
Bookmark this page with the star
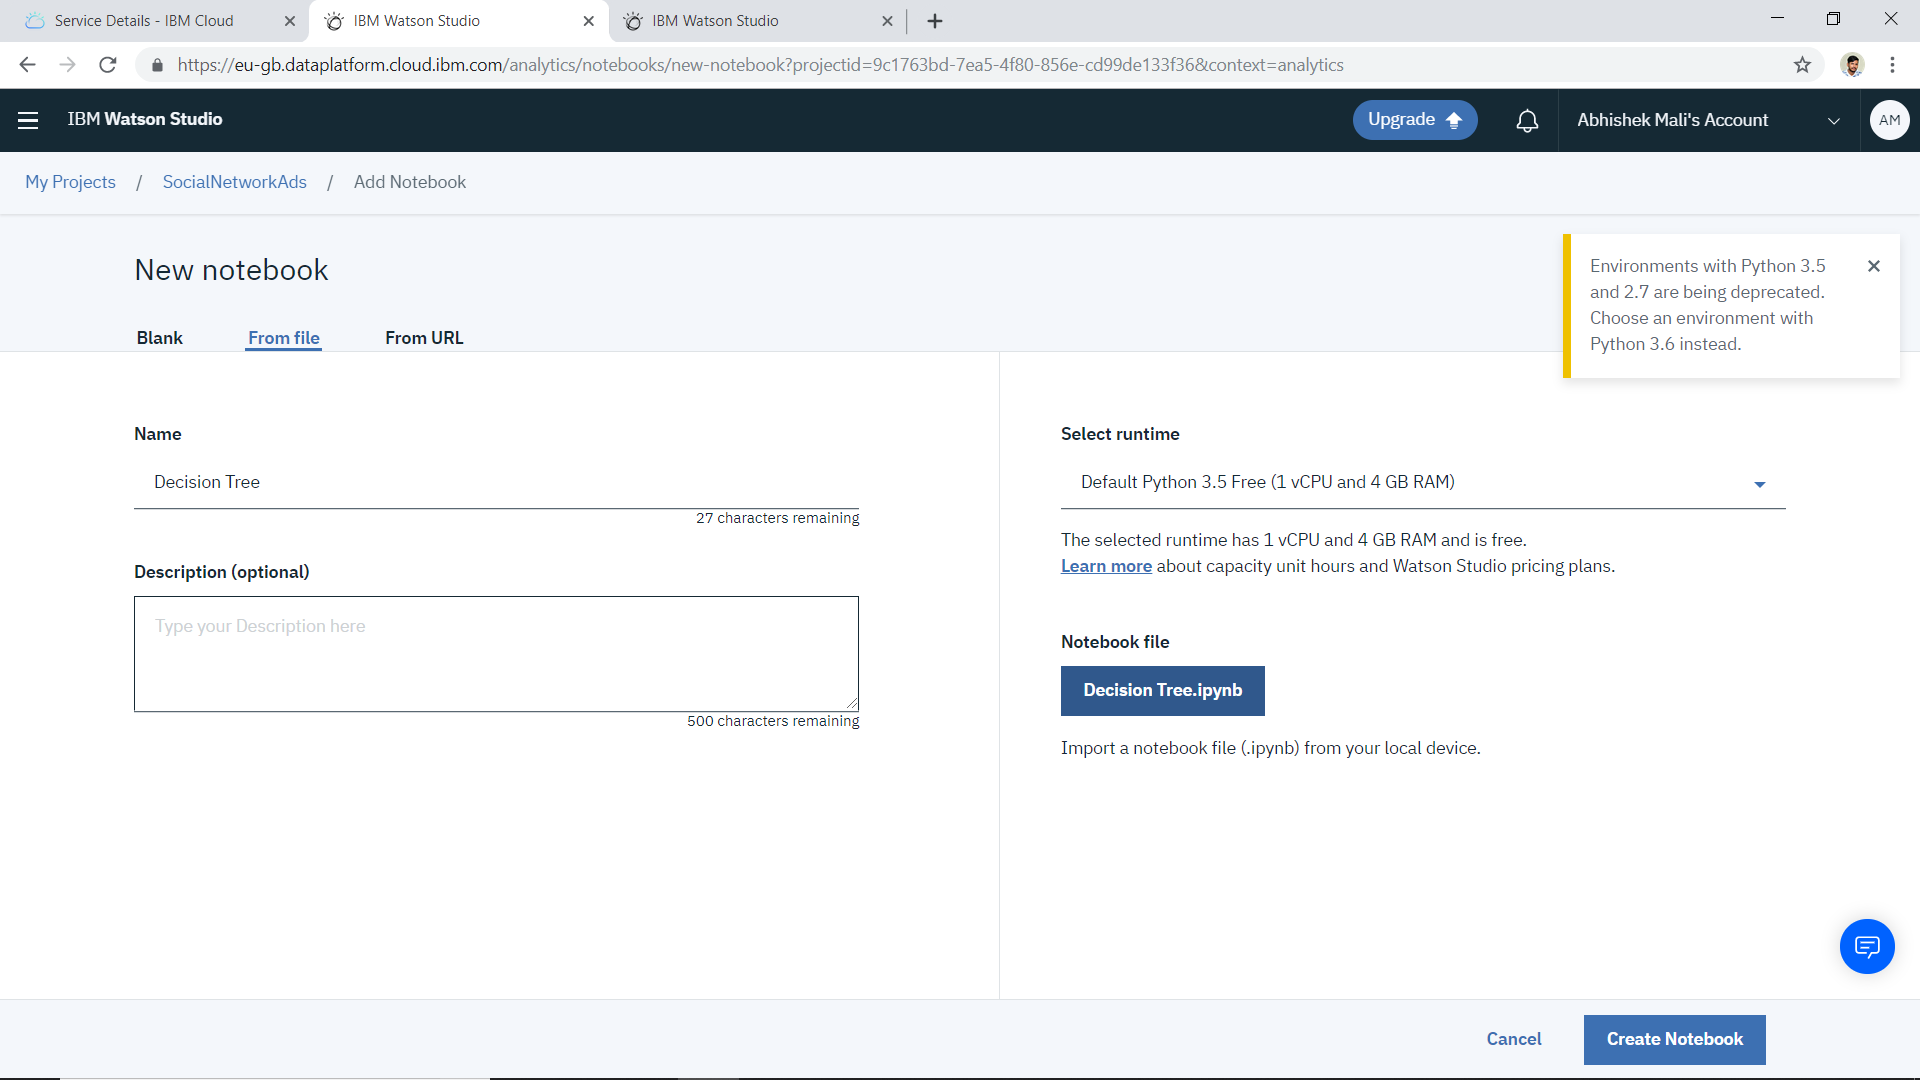tap(1802, 65)
